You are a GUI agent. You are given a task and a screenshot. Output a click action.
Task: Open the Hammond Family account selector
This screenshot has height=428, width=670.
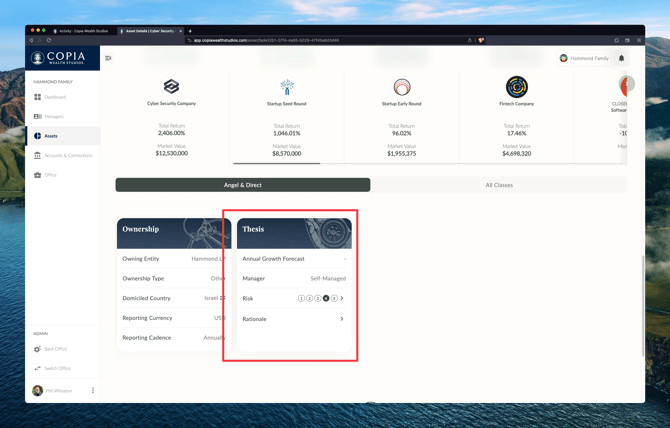tap(585, 58)
